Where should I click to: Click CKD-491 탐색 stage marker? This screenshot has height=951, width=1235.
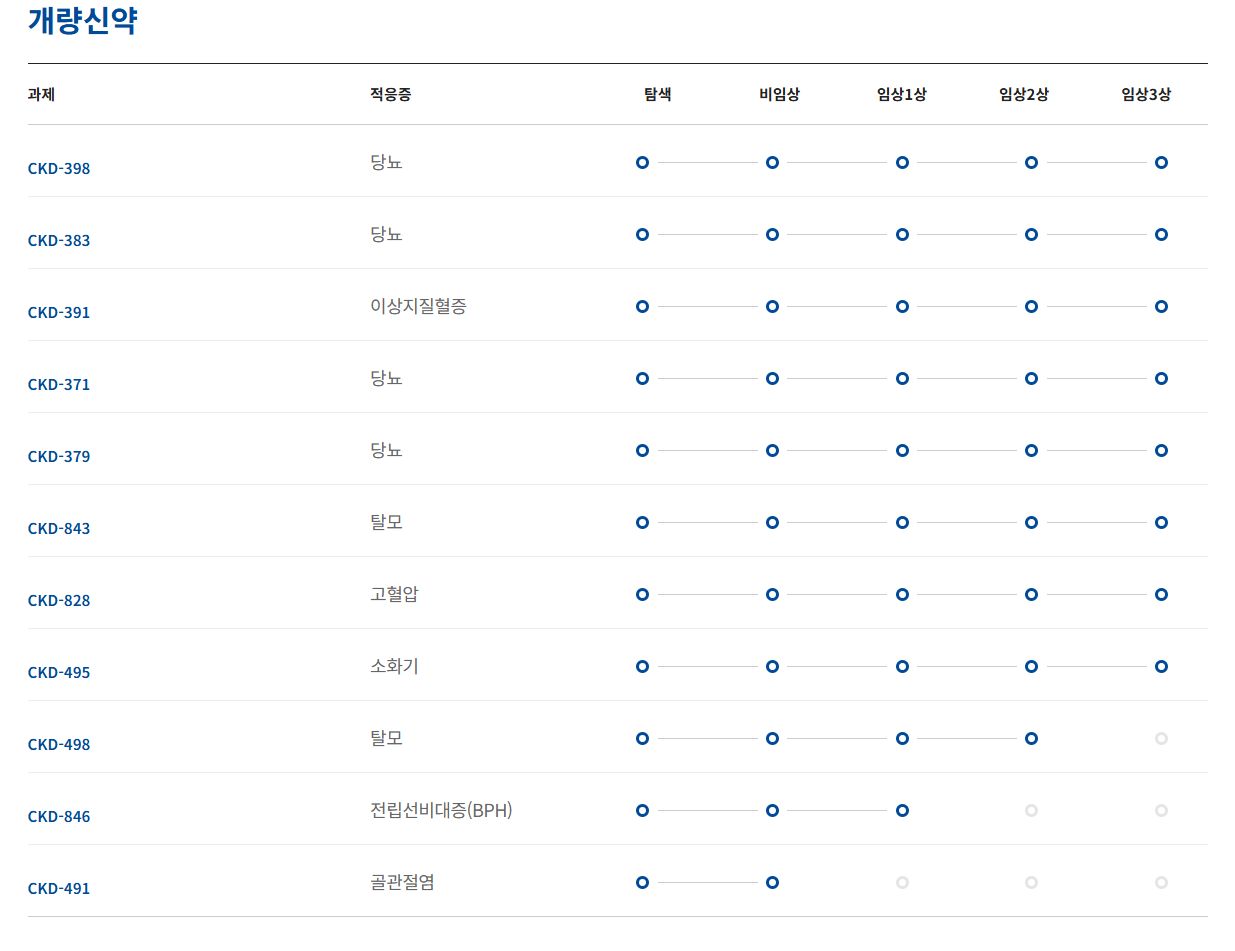click(x=642, y=882)
